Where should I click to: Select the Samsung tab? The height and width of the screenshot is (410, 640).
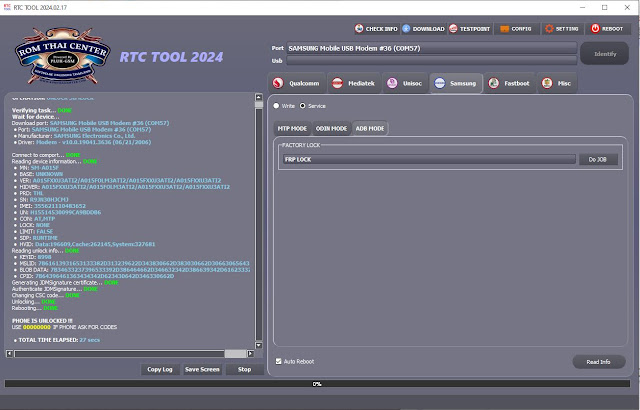[456, 83]
